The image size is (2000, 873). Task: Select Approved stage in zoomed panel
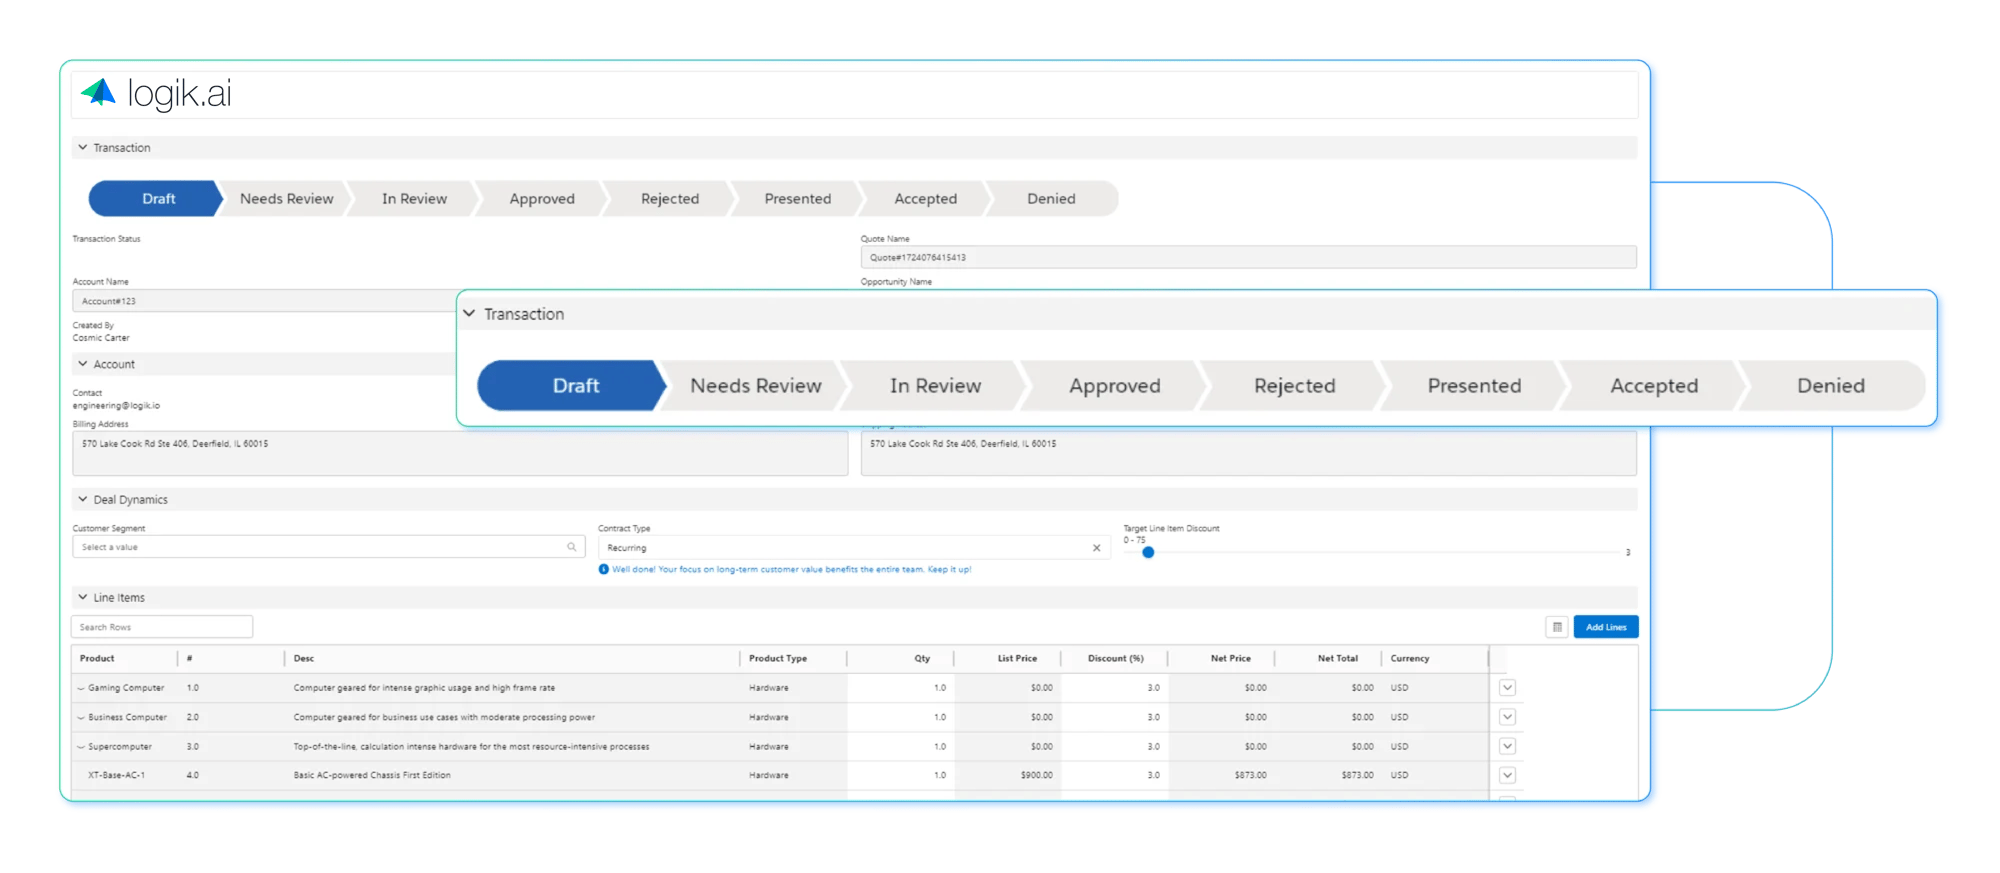[1115, 386]
